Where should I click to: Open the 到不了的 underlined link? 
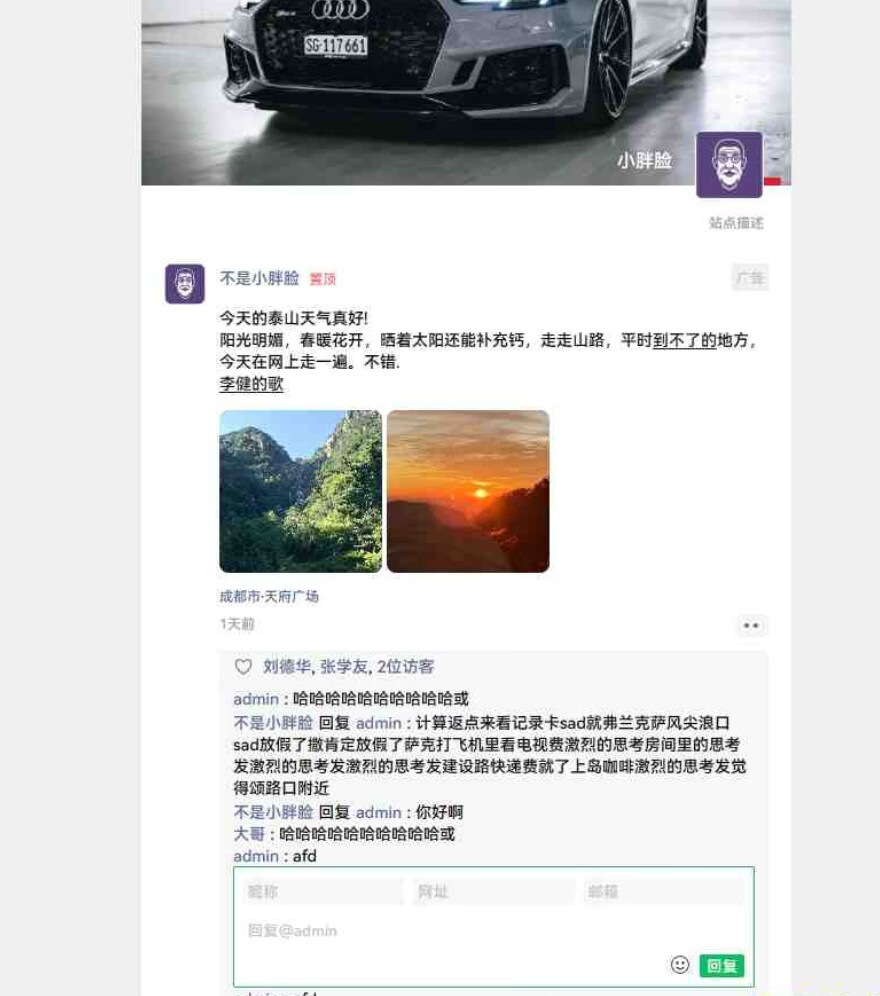(x=684, y=340)
